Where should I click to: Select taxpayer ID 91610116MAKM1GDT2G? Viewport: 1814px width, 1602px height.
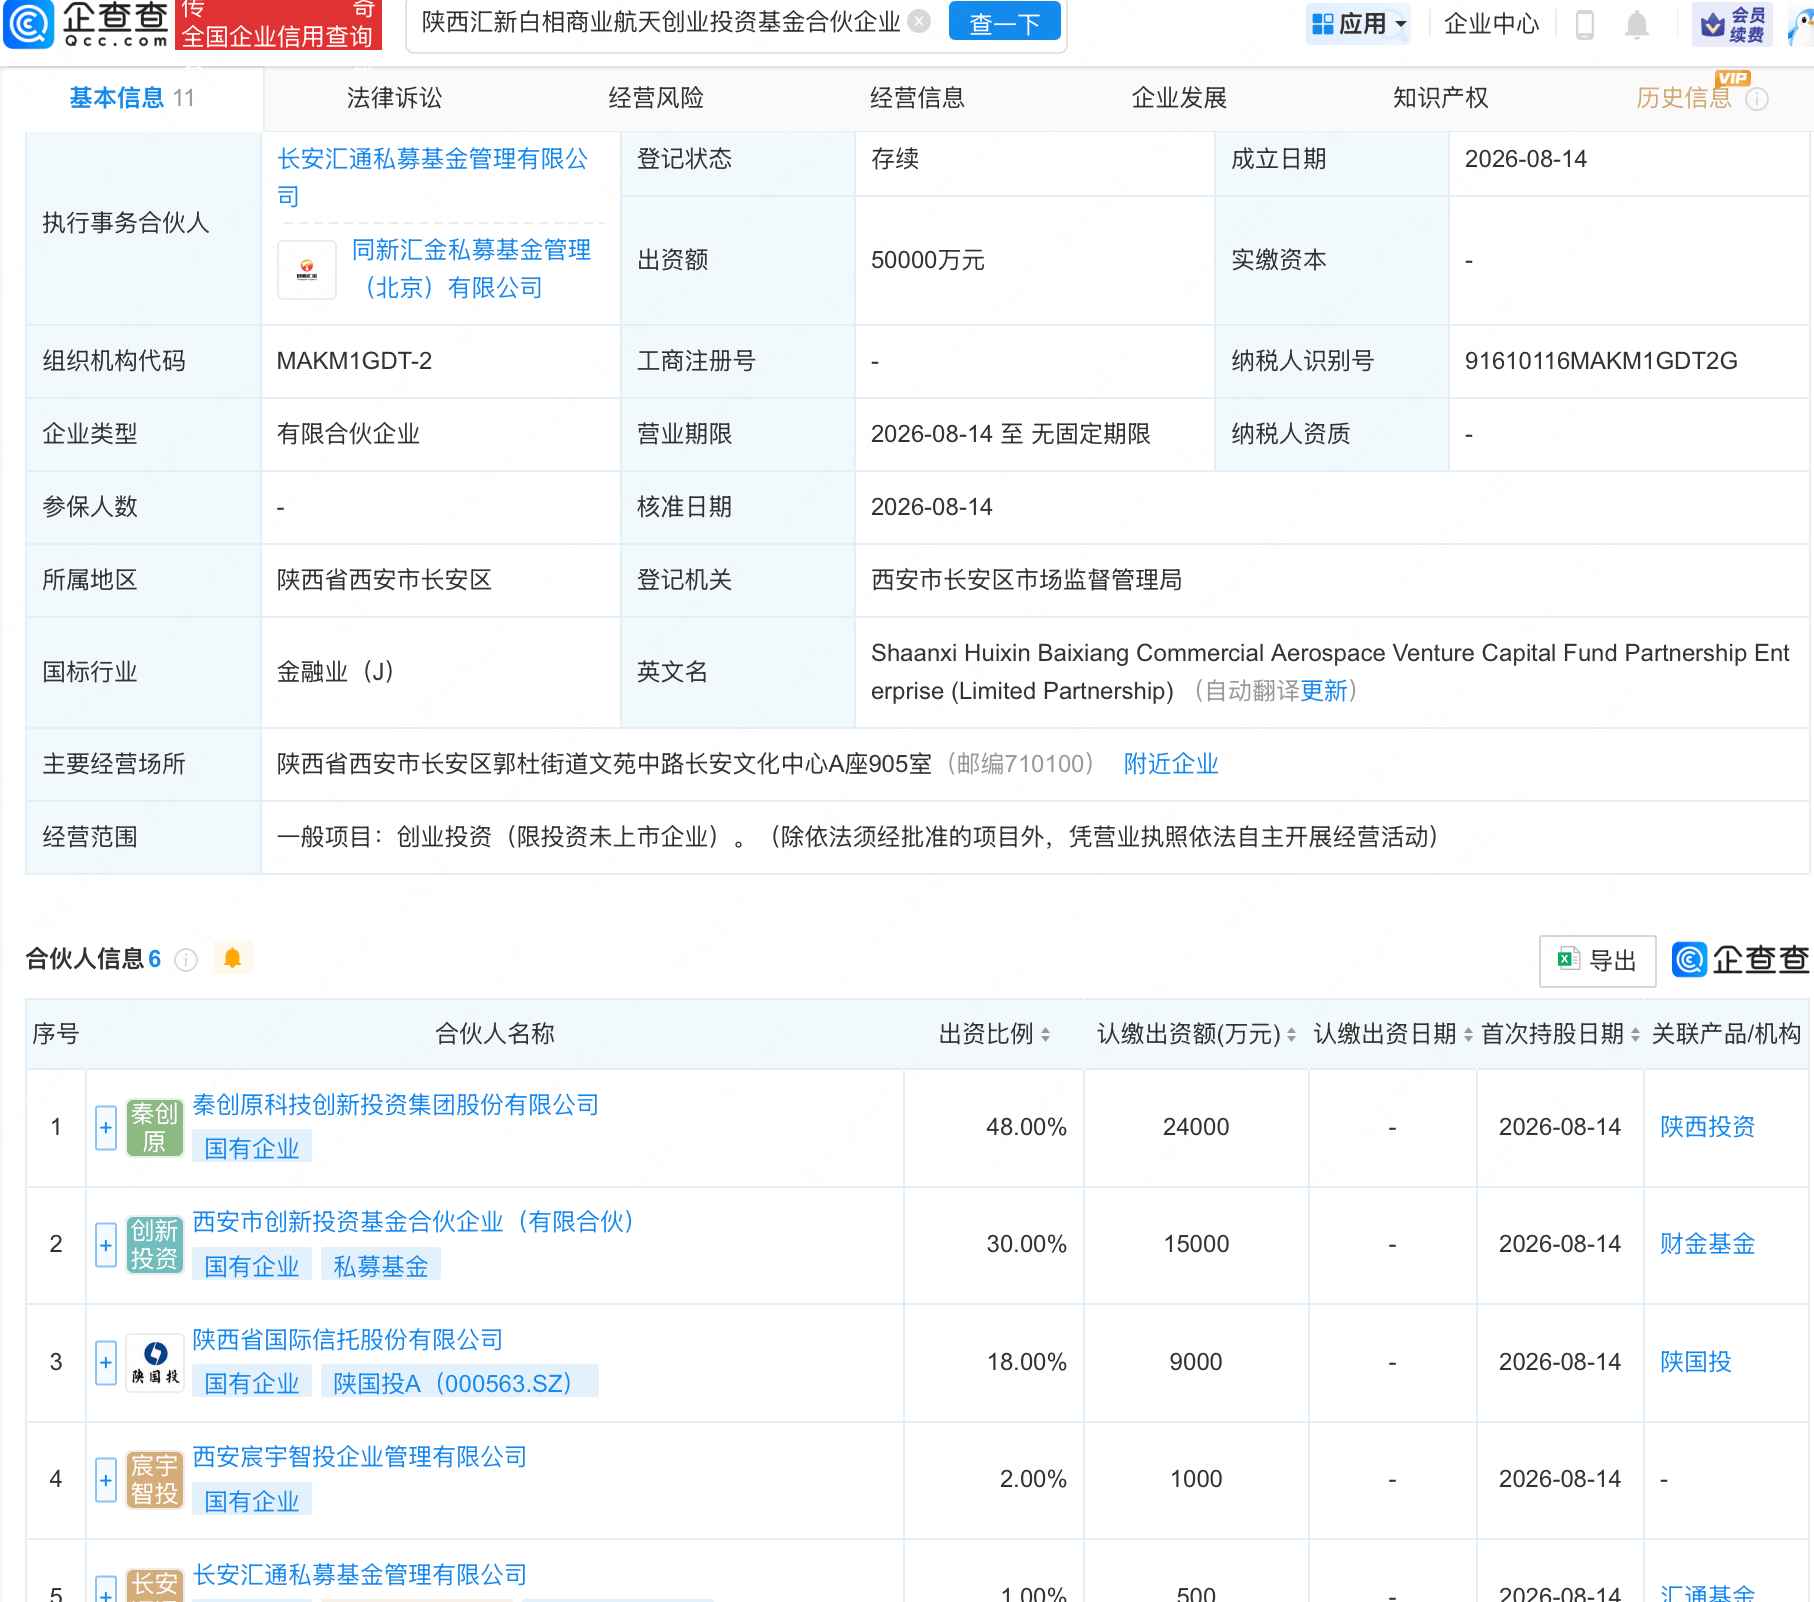[x=1601, y=361]
